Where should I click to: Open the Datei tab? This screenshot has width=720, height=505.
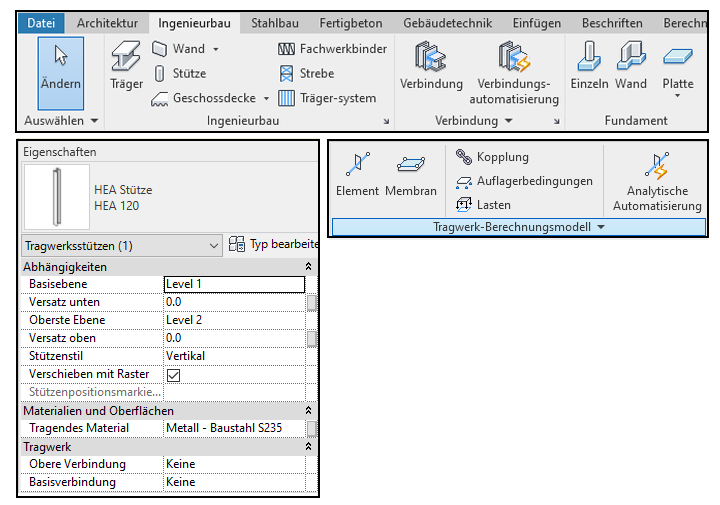pos(41,23)
